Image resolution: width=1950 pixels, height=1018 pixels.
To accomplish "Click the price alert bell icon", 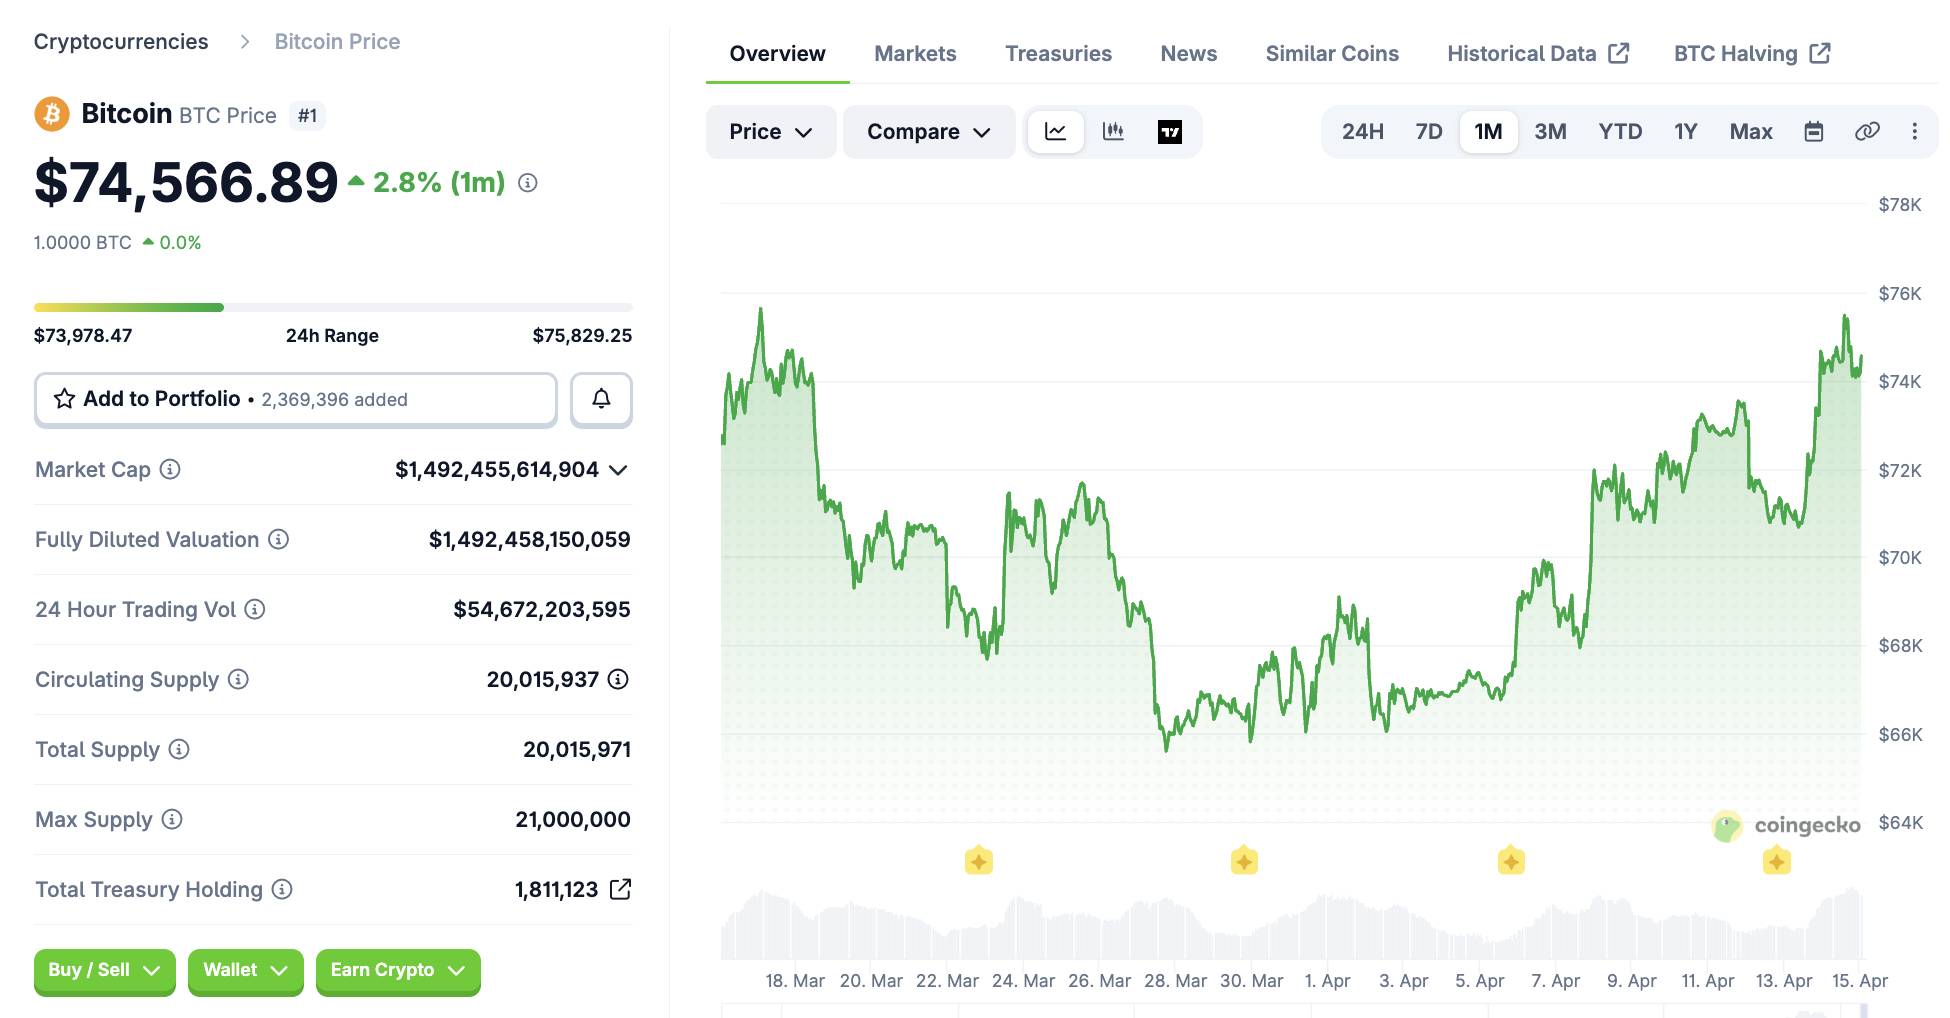I will tap(601, 399).
